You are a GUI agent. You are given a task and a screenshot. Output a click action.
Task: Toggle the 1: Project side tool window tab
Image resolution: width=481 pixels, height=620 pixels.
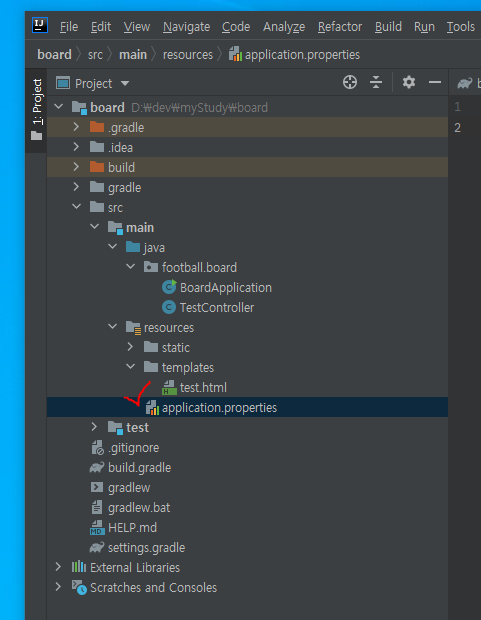[x=36, y=110]
